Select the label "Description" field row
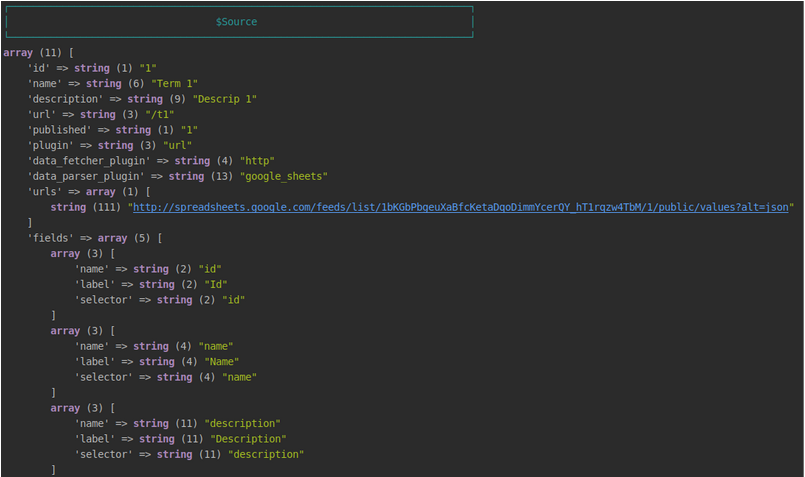Viewport: 805px width, 477px height. coord(180,439)
